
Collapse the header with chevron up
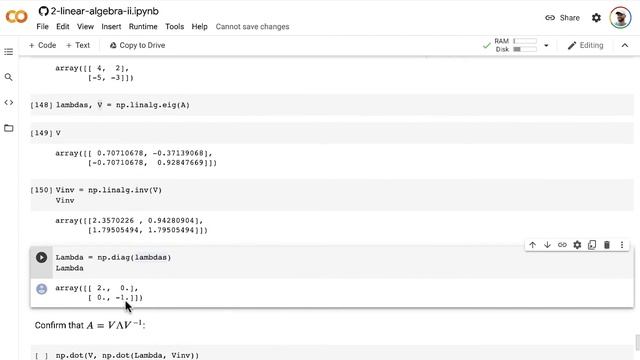tap(625, 45)
